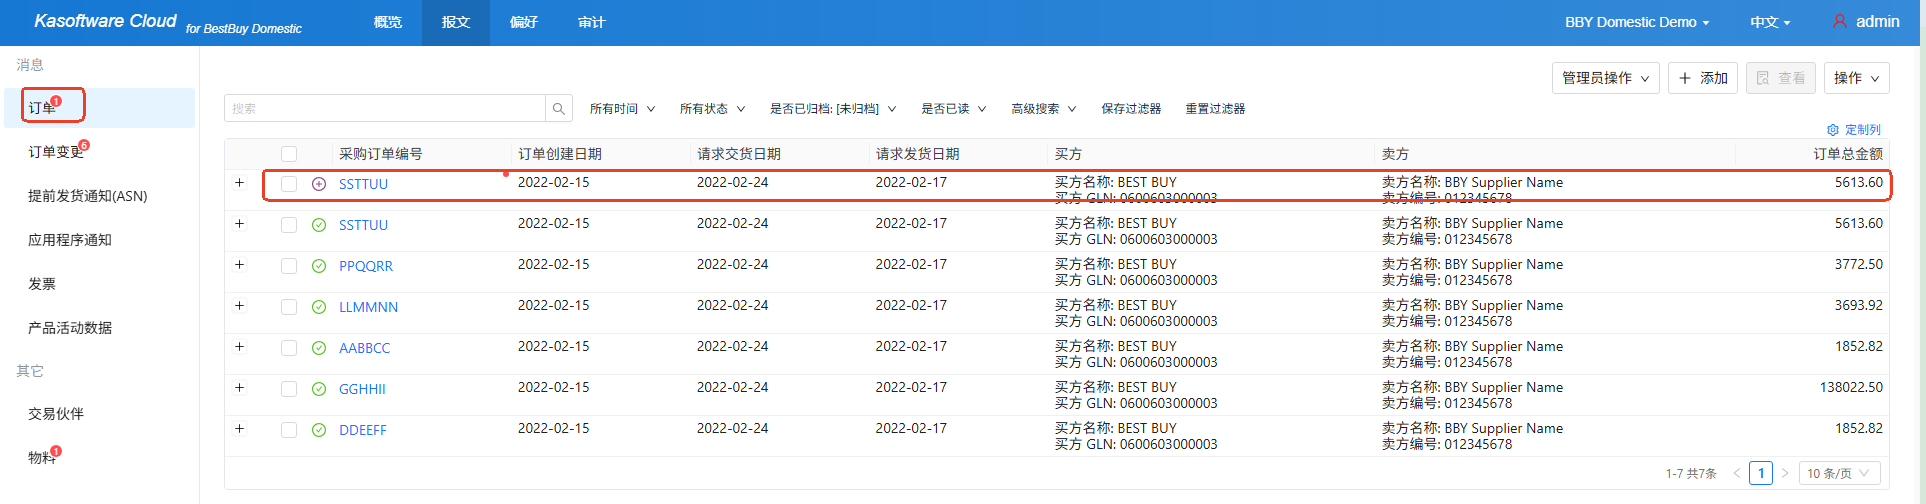This screenshot has width=1926, height=504.
Task: Open 操作 dropdown button
Action: click(1857, 78)
